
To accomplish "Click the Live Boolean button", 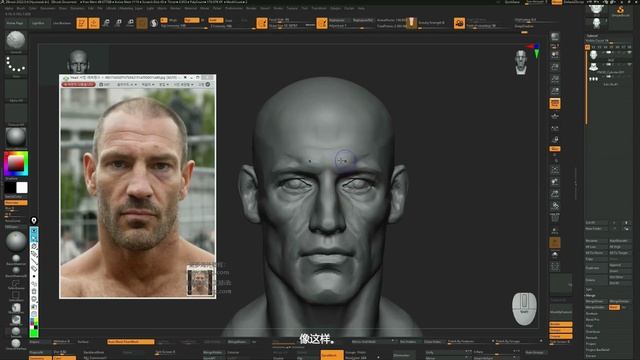I will click(62, 23).
